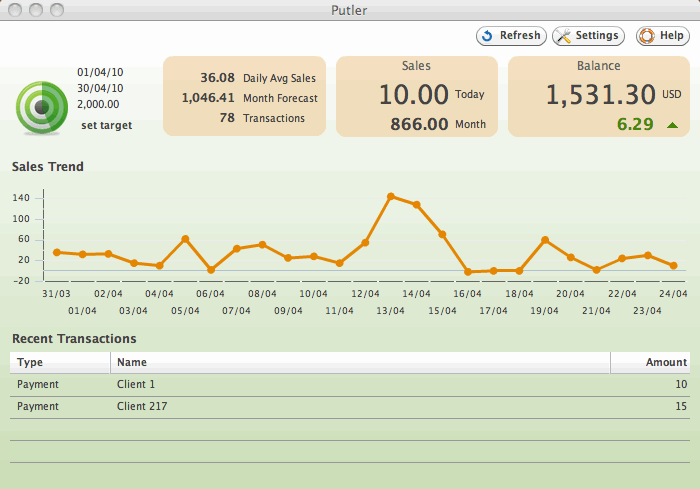Sort transactions by Amount column header
This screenshot has height=489, width=700.
(650, 362)
